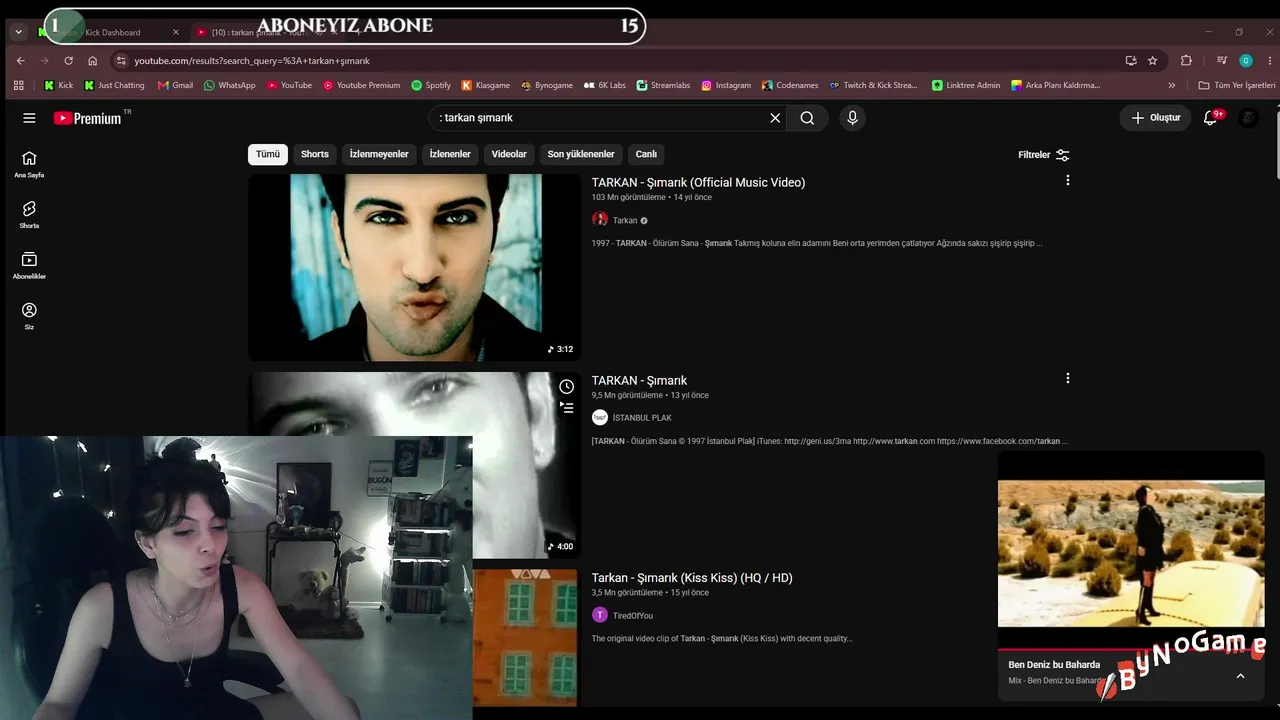Select the İzlenenler filter chip
The width and height of the screenshot is (1280, 720).
pyautogui.click(x=450, y=154)
